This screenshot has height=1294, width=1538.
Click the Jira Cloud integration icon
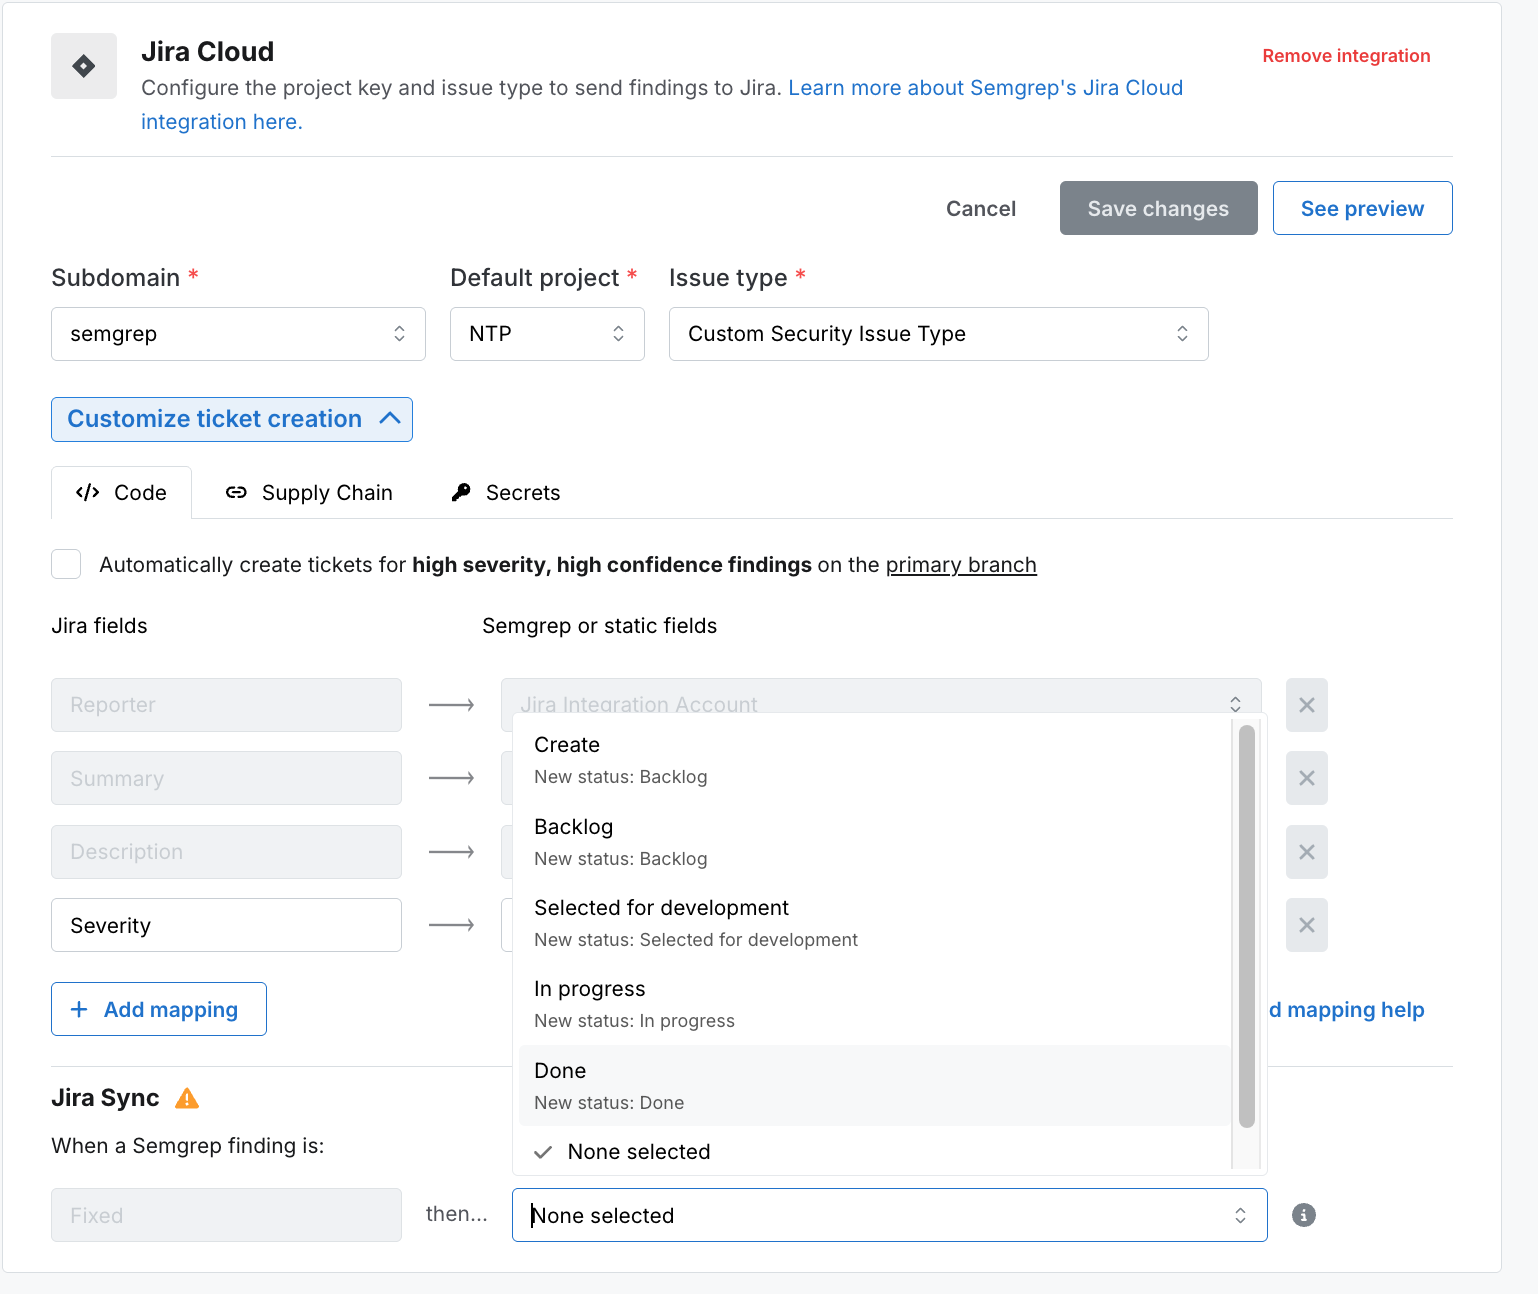[84, 66]
